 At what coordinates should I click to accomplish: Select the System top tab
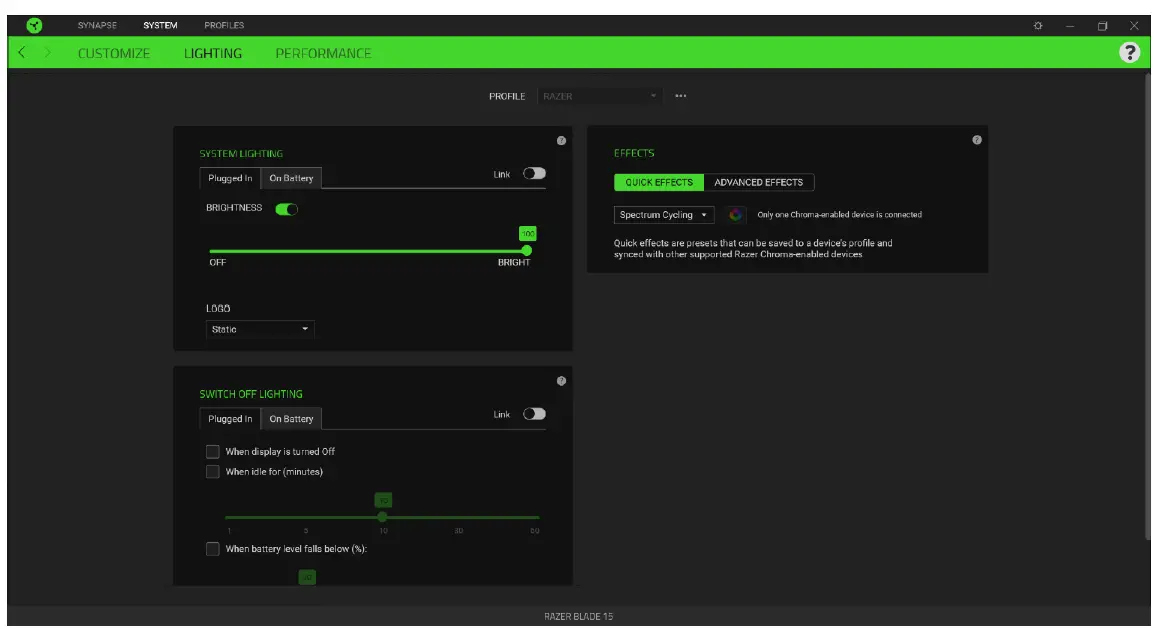tap(160, 25)
